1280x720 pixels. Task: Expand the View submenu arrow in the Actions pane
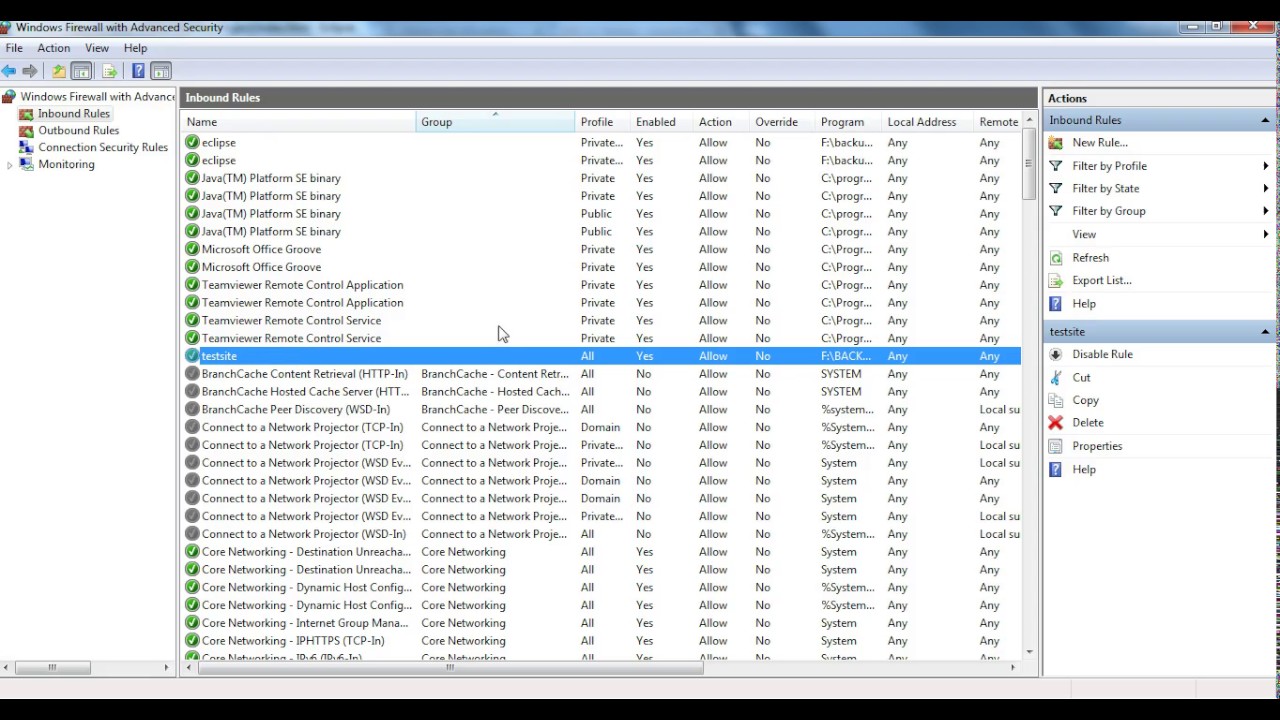point(1266,234)
